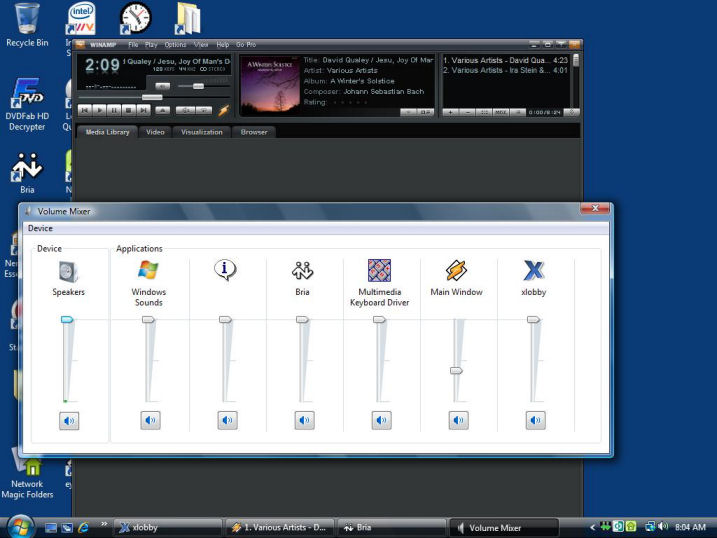Viewport: 717px width, 538px height.
Task: Select playlist track 2 Ira Stein
Action: tap(505, 70)
